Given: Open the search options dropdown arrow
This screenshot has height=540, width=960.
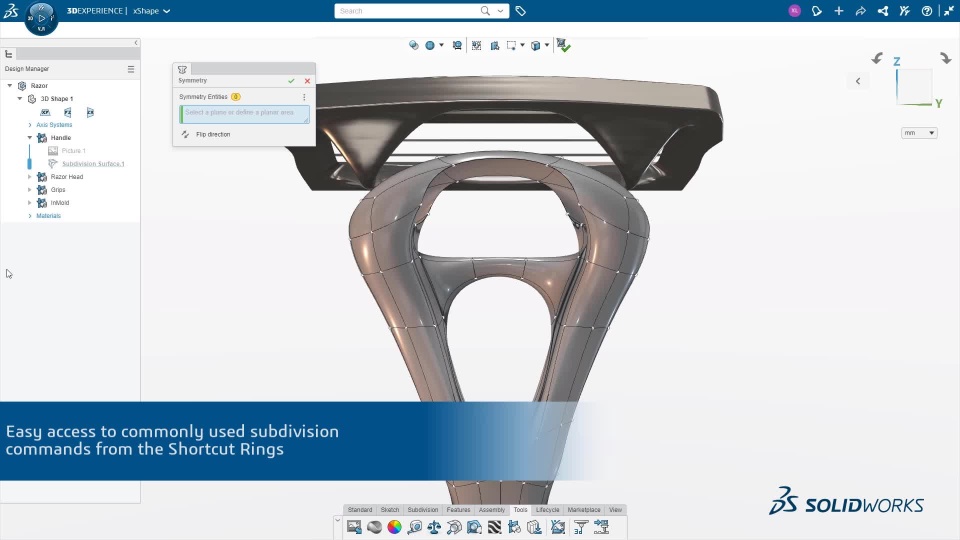Looking at the screenshot, I should click(x=500, y=10).
